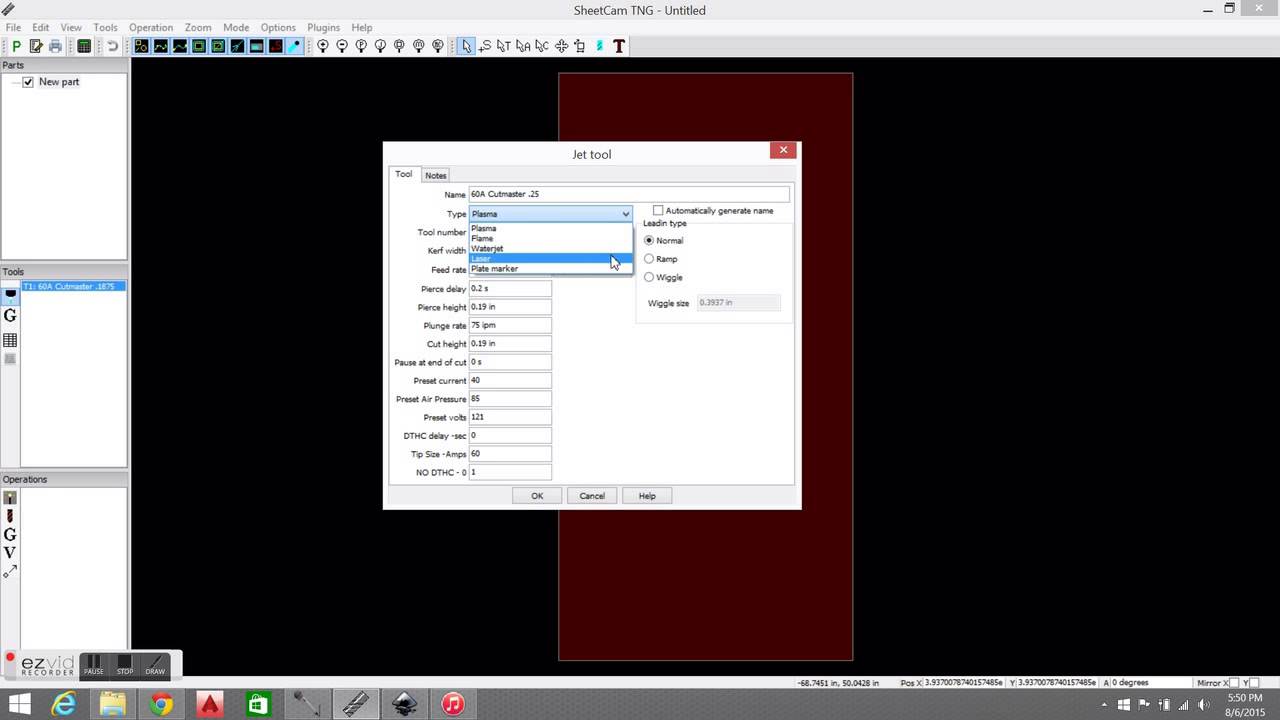The image size is (1280, 720).
Task: Click the grid table icon in Tools panel
Action: (10, 340)
